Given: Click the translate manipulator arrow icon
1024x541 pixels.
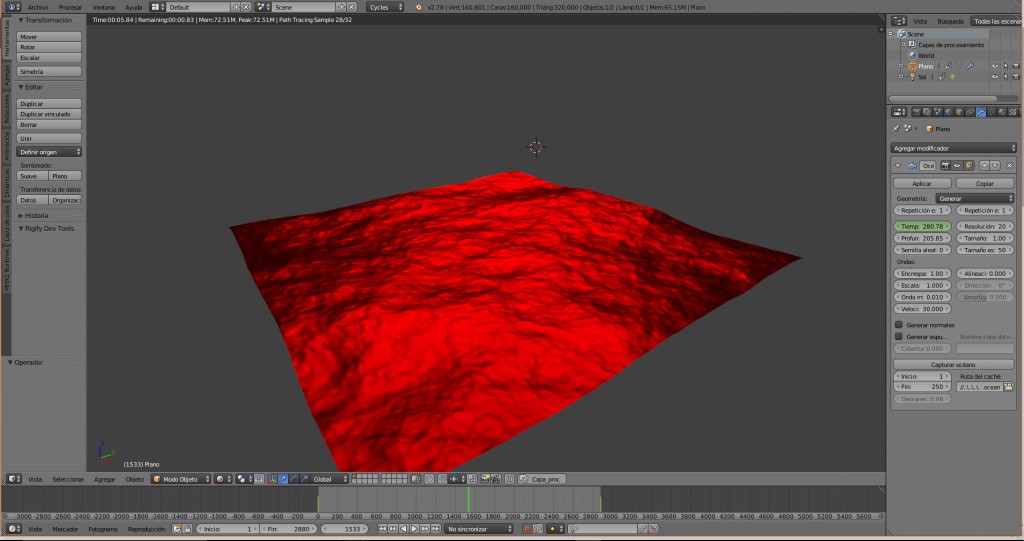Looking at the screenshot, I should pyautogui.click(x=283, y=479).
